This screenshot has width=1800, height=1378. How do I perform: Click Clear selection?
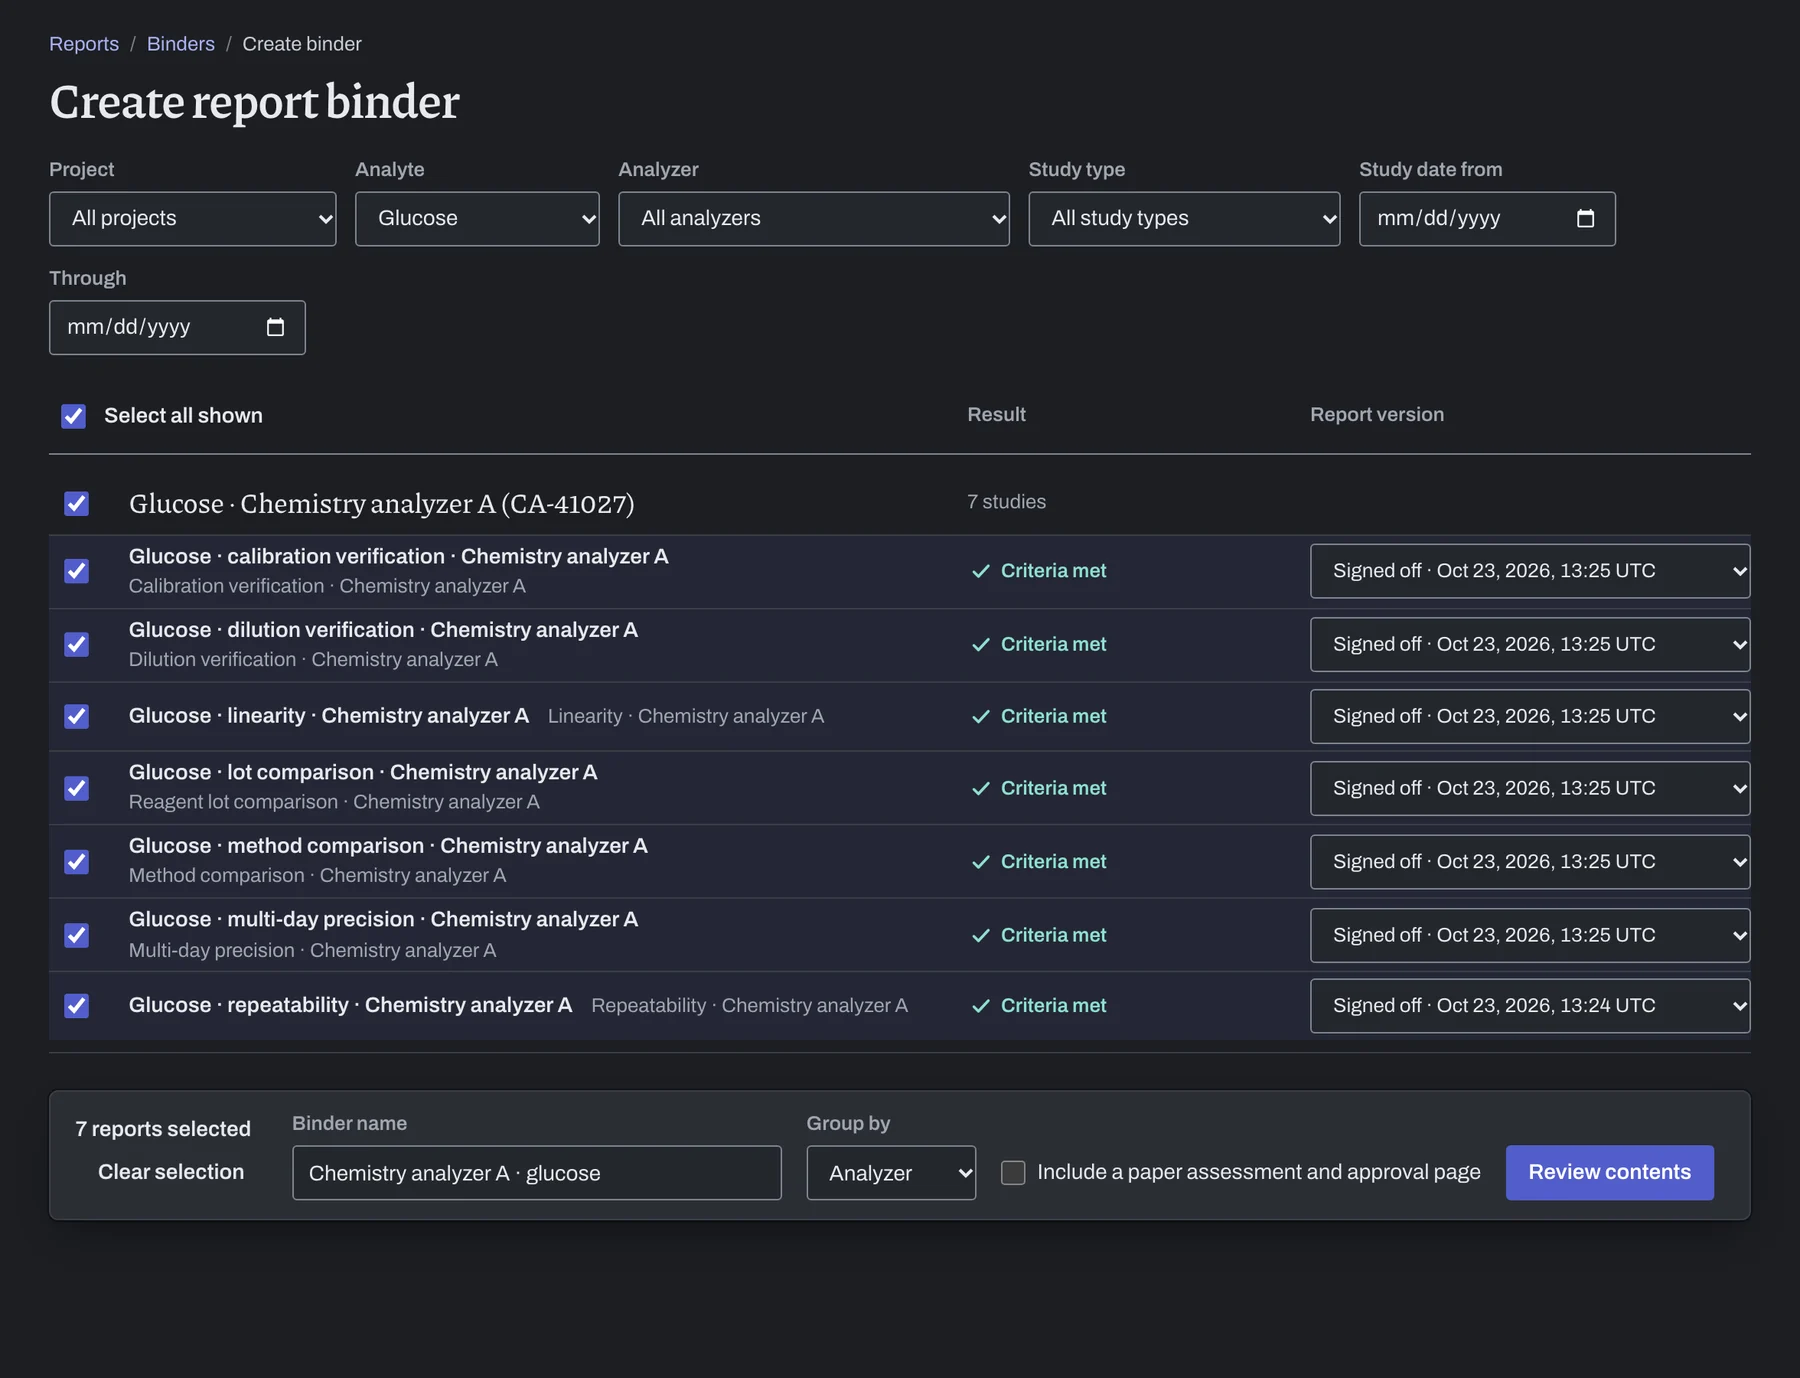click(171, 1172)
